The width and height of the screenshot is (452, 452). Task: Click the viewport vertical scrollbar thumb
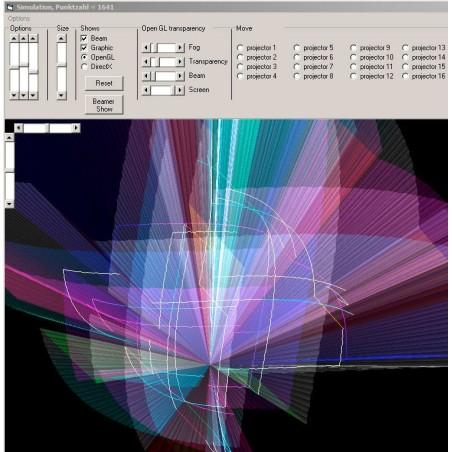coord(9,170)
